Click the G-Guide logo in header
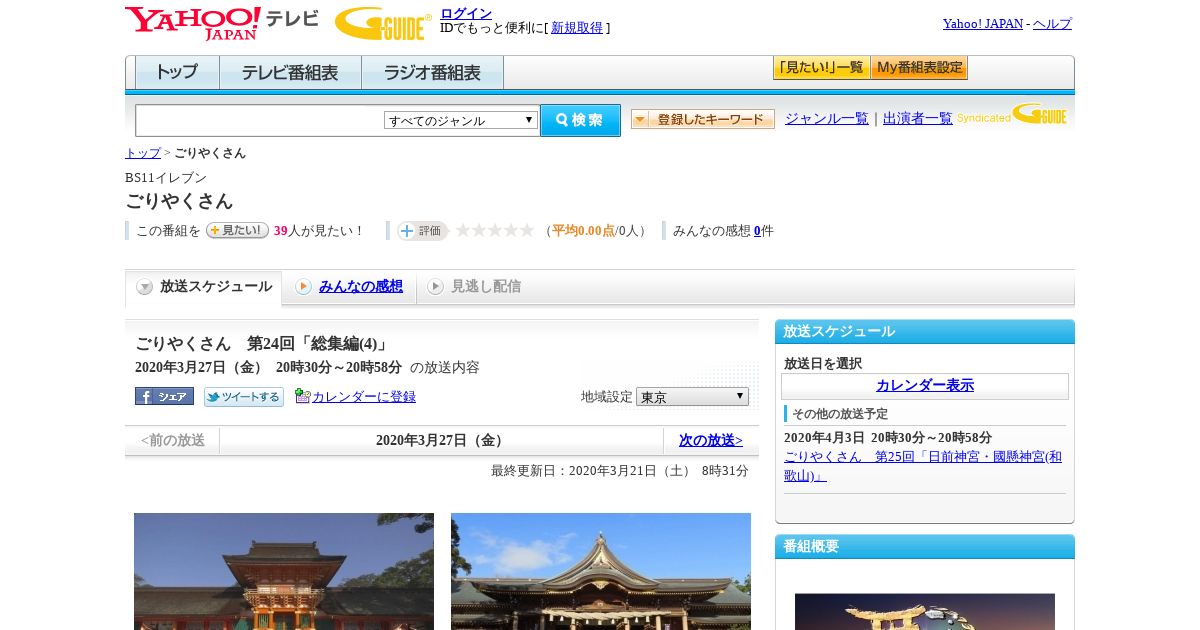This screenshot has height=630, width=1200. pos(382,24)
